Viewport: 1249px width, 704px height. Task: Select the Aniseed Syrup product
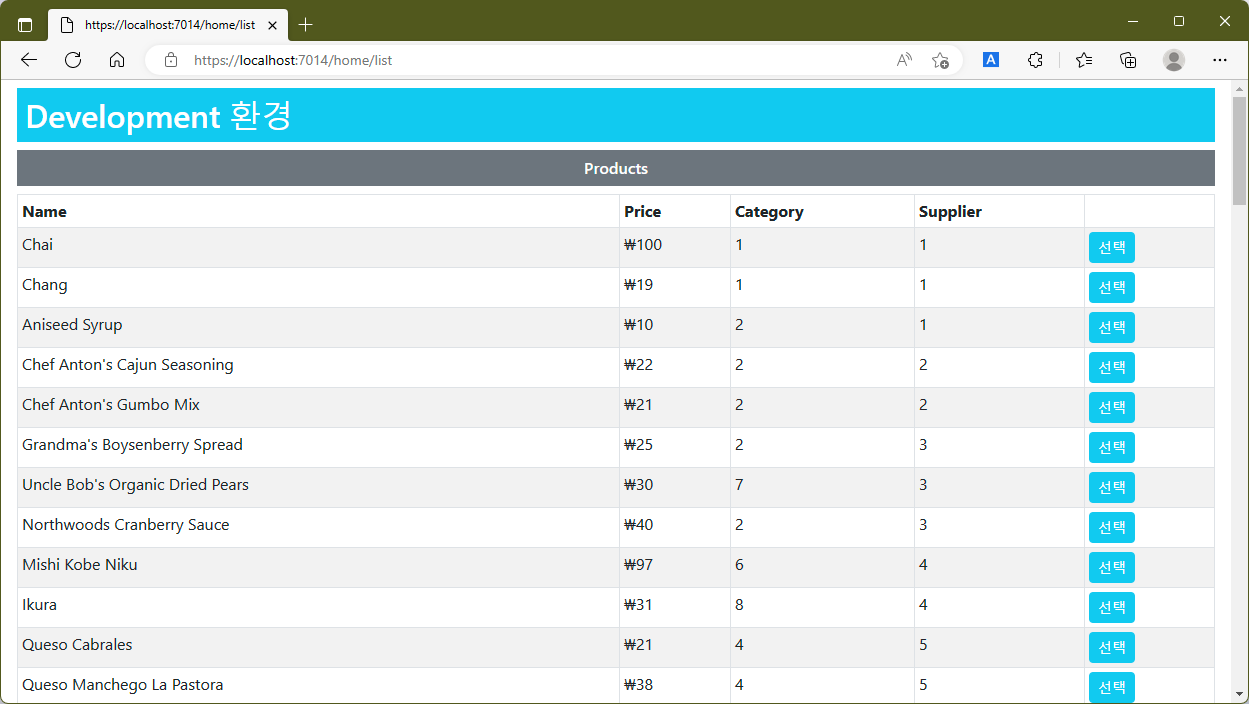pyautogui.click(x=1111, y=328)
